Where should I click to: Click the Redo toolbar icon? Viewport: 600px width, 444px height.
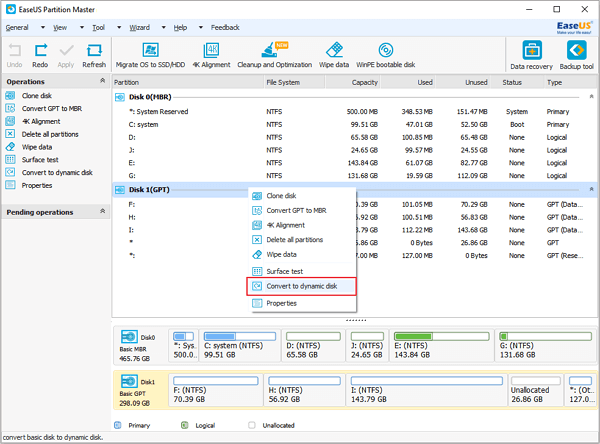[41, 50]
